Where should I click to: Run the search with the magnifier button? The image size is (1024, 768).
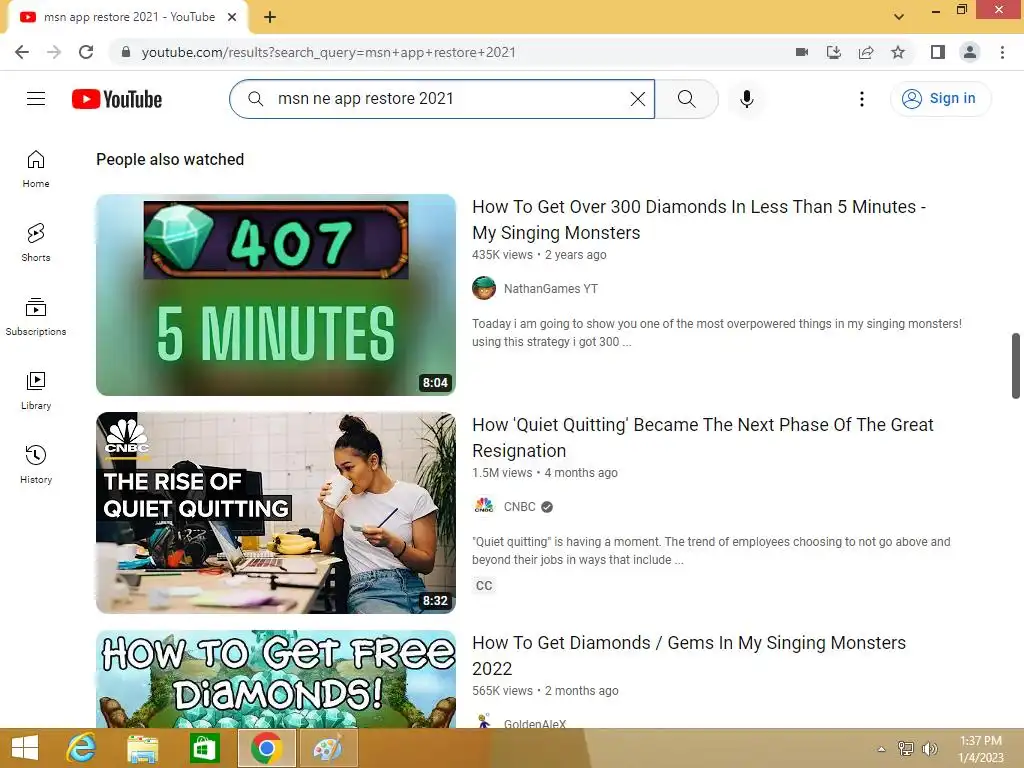(x=686, y=99)
